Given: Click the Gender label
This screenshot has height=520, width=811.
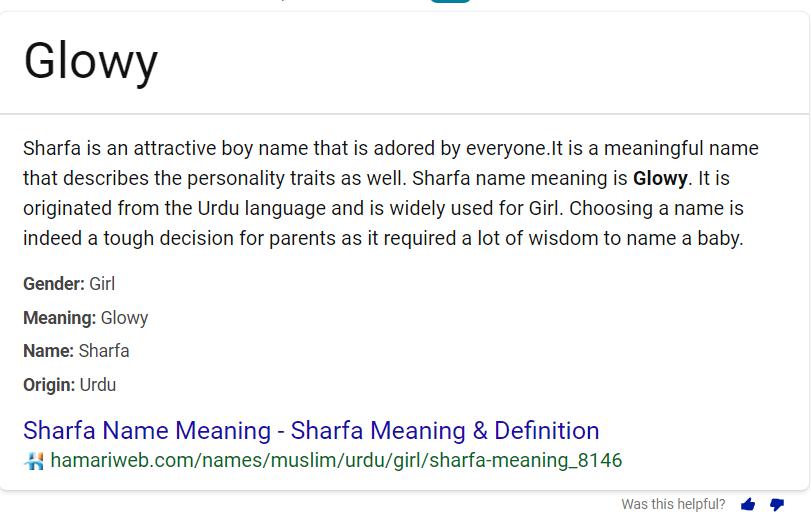Looking at the screenshot, I should pos(54,284).
